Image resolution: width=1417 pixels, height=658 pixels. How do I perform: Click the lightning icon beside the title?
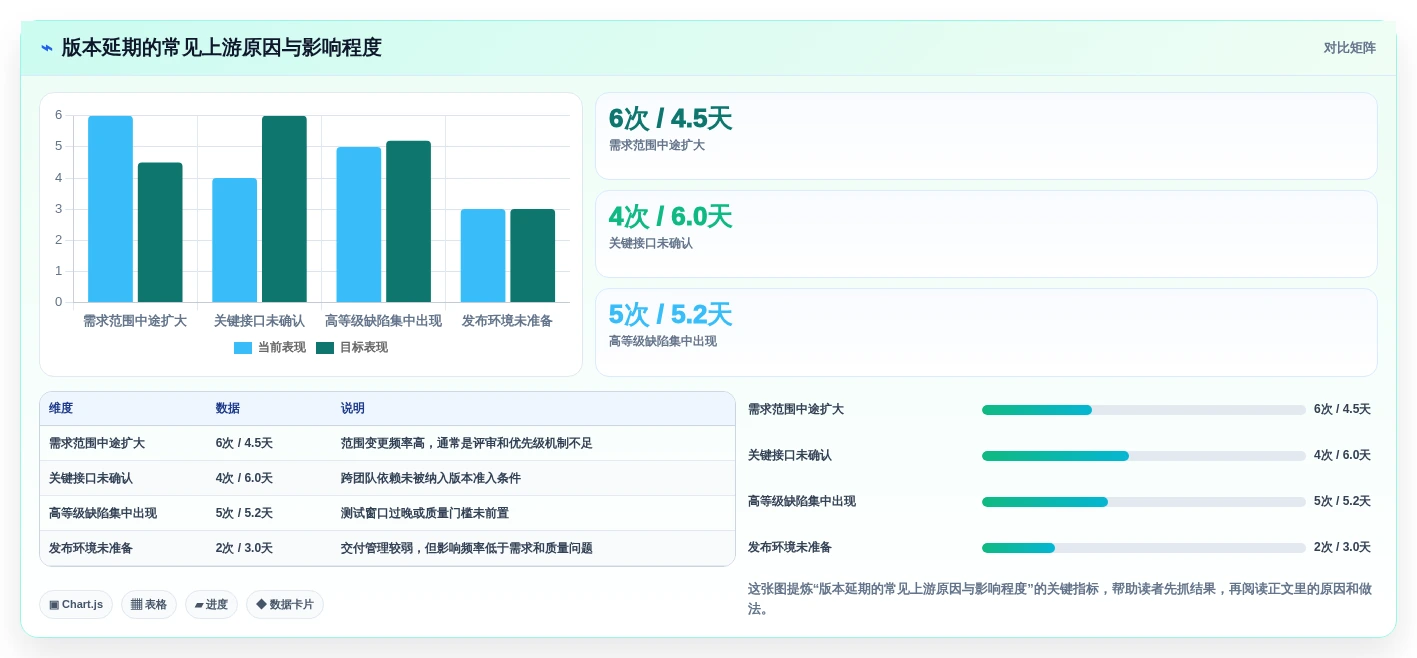click(47, 48)
